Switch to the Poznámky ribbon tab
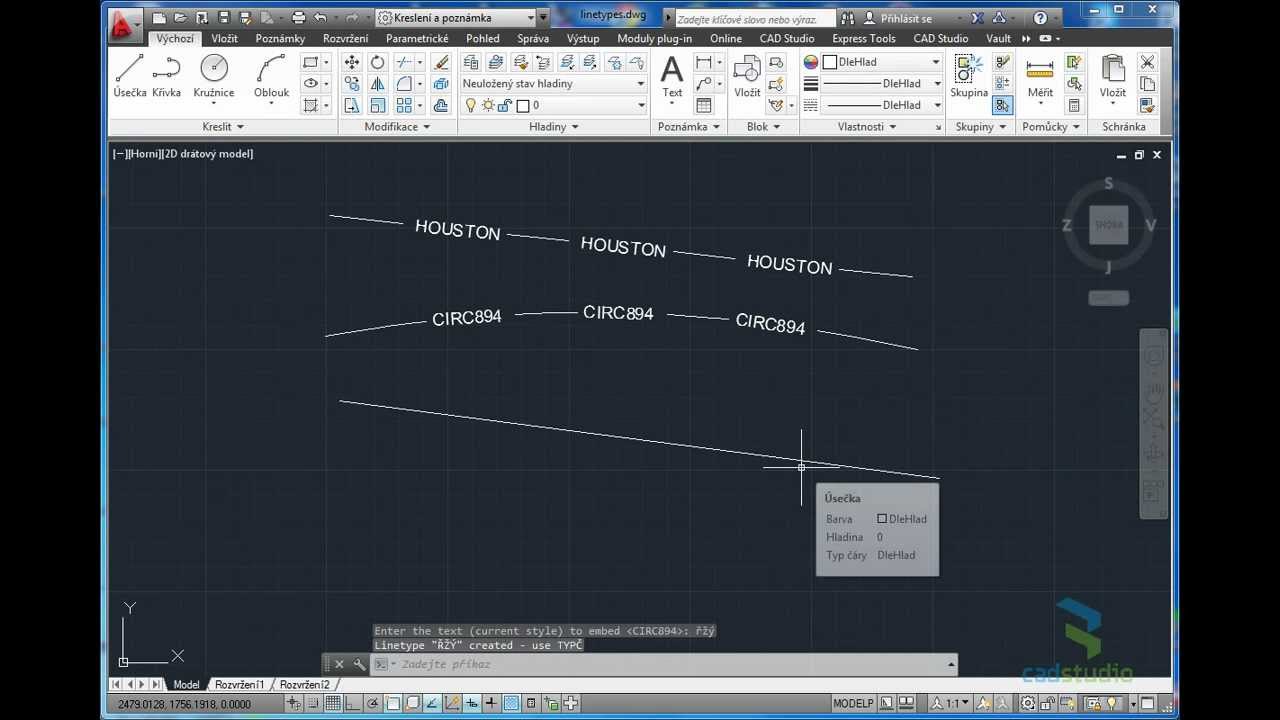Screen dimensions: 1280x720 click(280, 38)
